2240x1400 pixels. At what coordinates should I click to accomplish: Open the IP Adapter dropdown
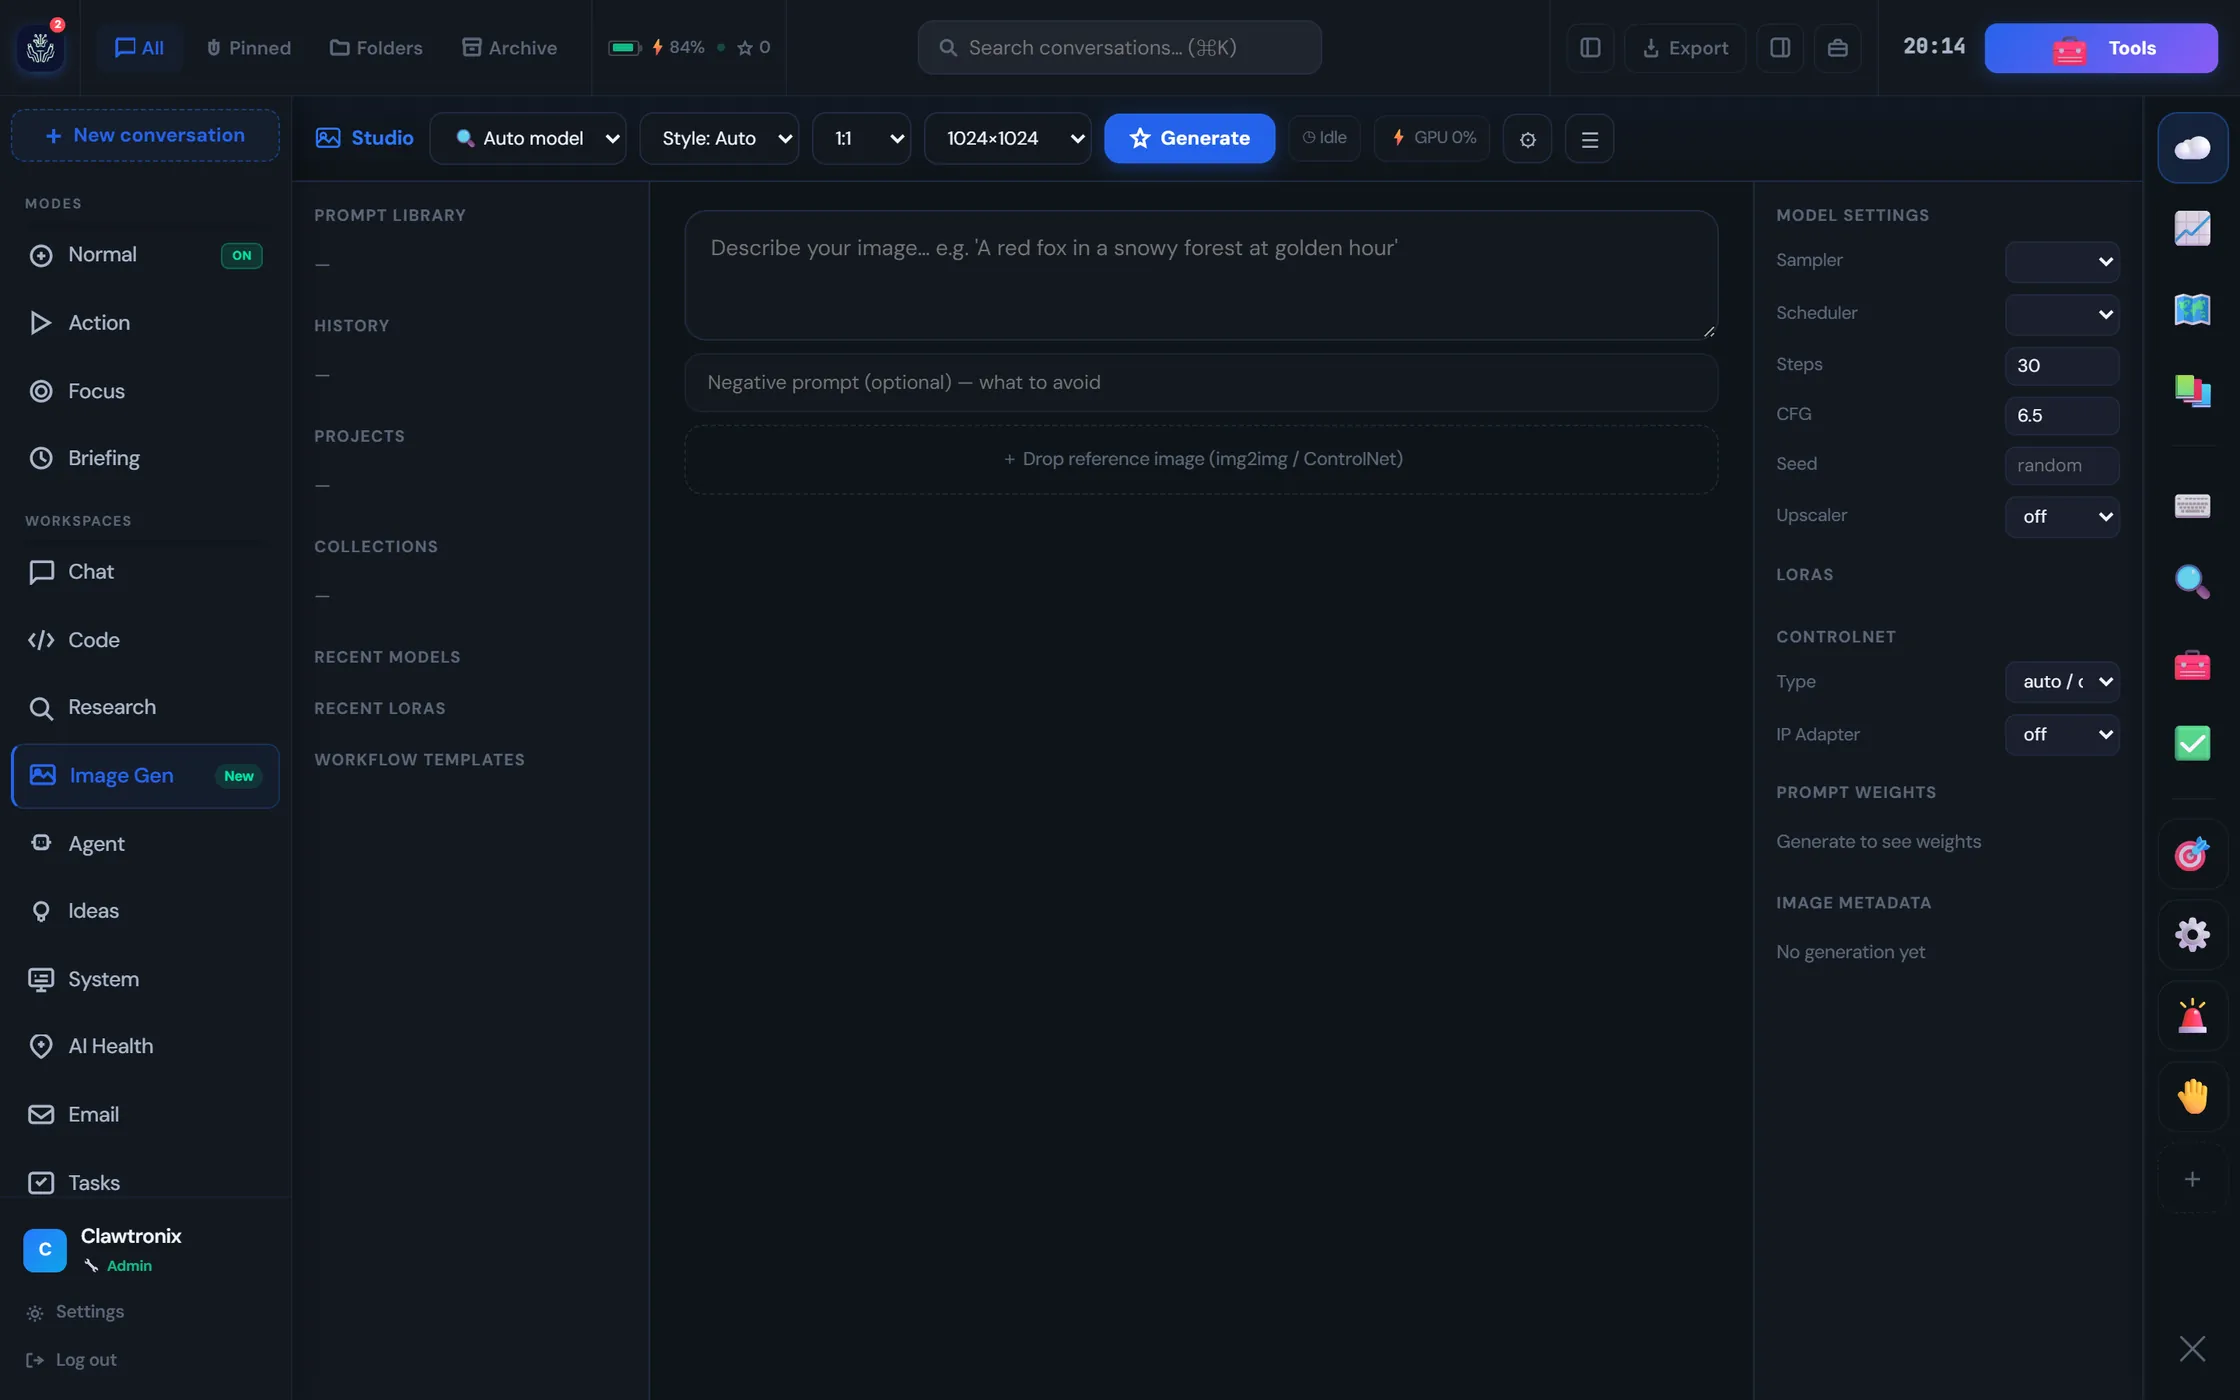2062,735
